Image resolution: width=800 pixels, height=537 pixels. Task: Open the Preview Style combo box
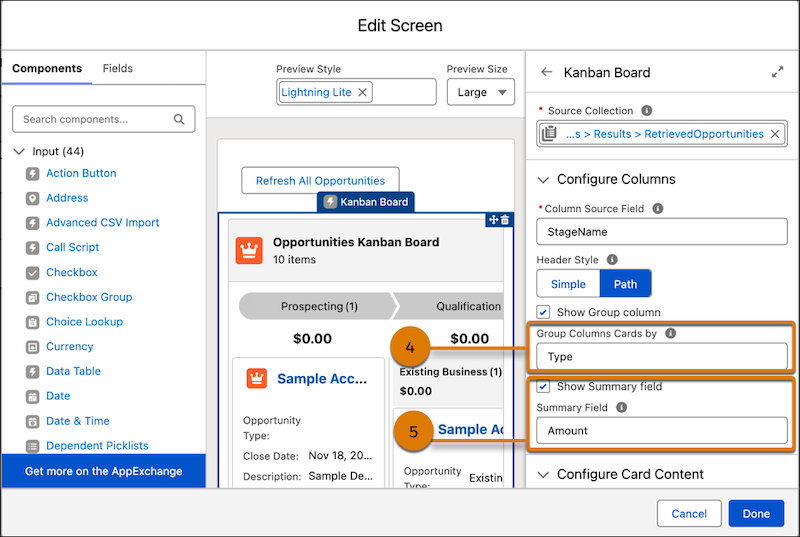pyautogui.click(x=356, y=92)
